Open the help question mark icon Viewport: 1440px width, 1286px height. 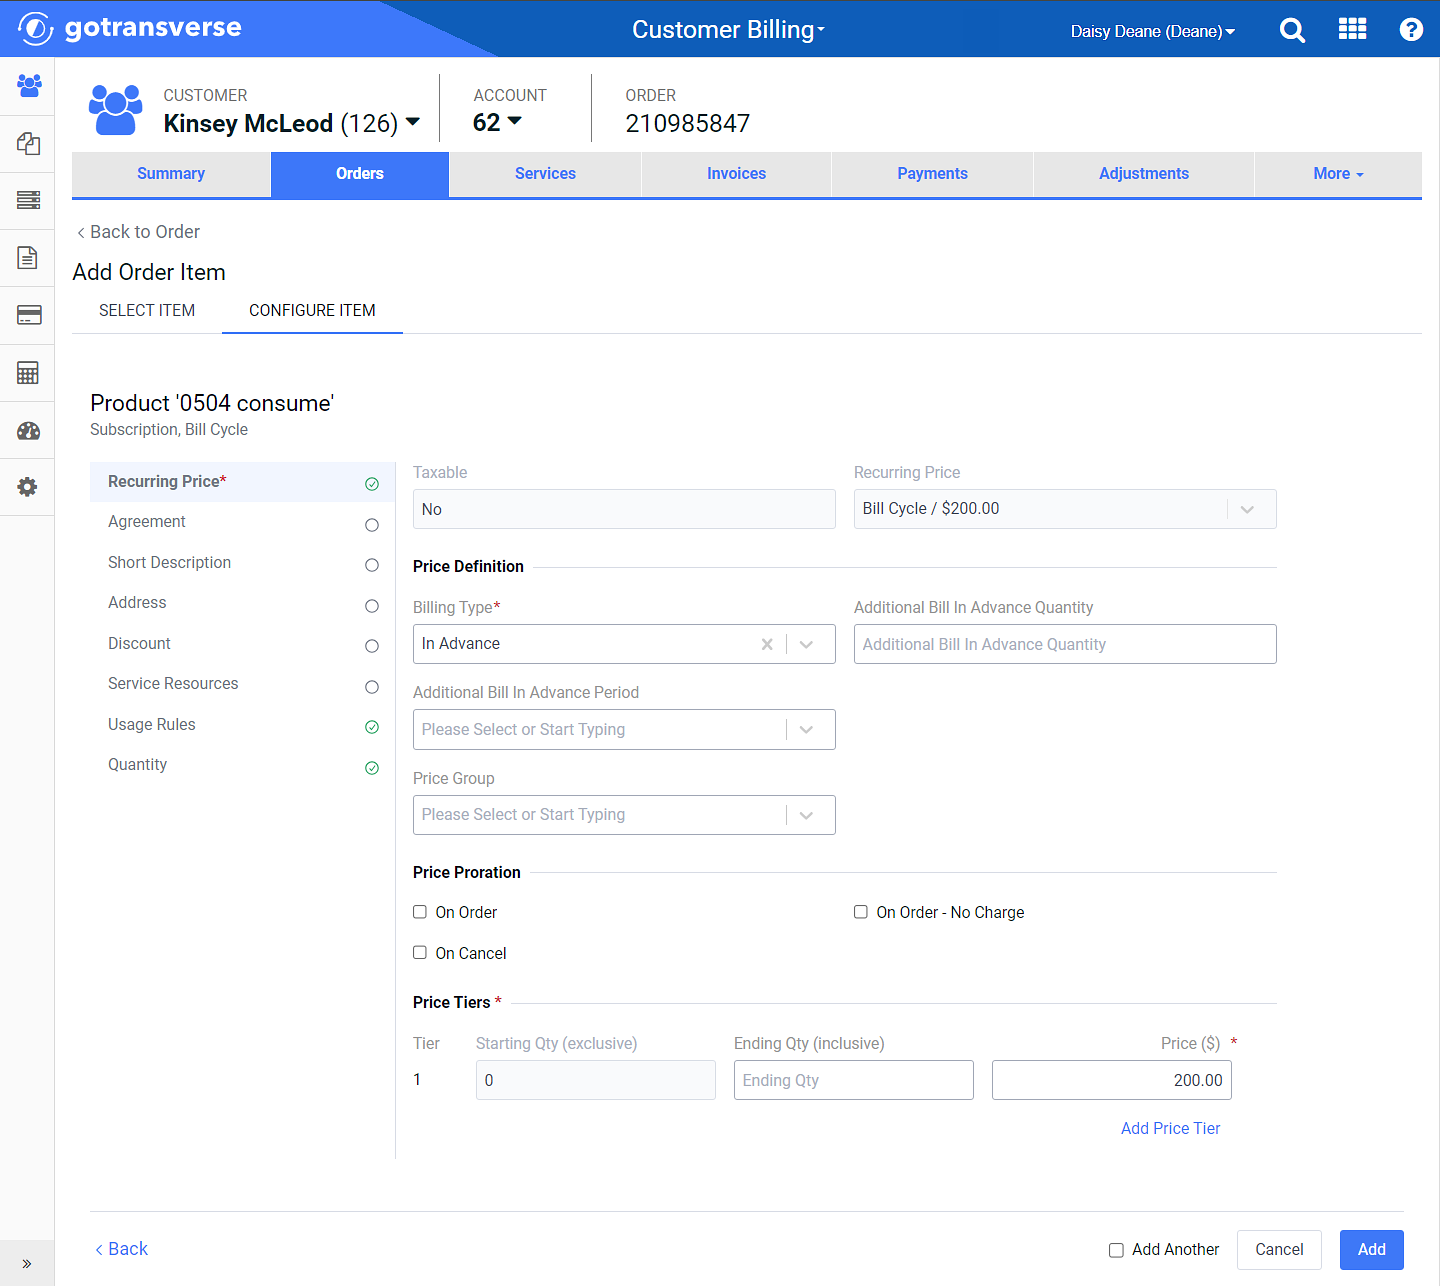click(1411, 30)
